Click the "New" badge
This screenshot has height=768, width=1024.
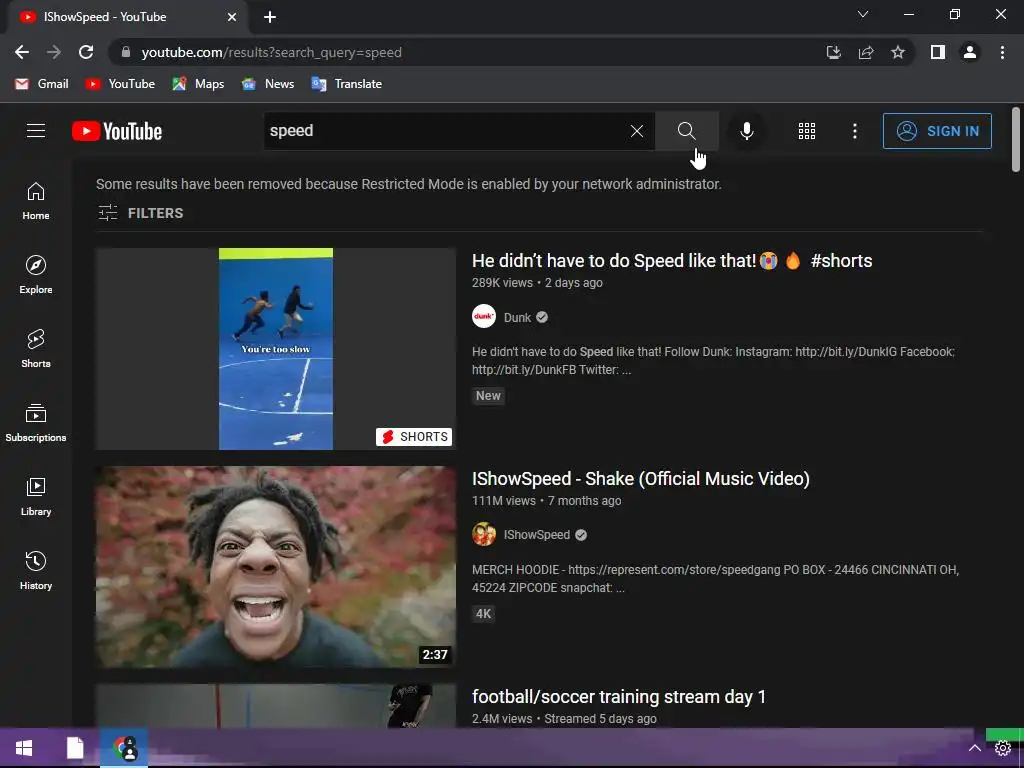click(x=488, y=396)
